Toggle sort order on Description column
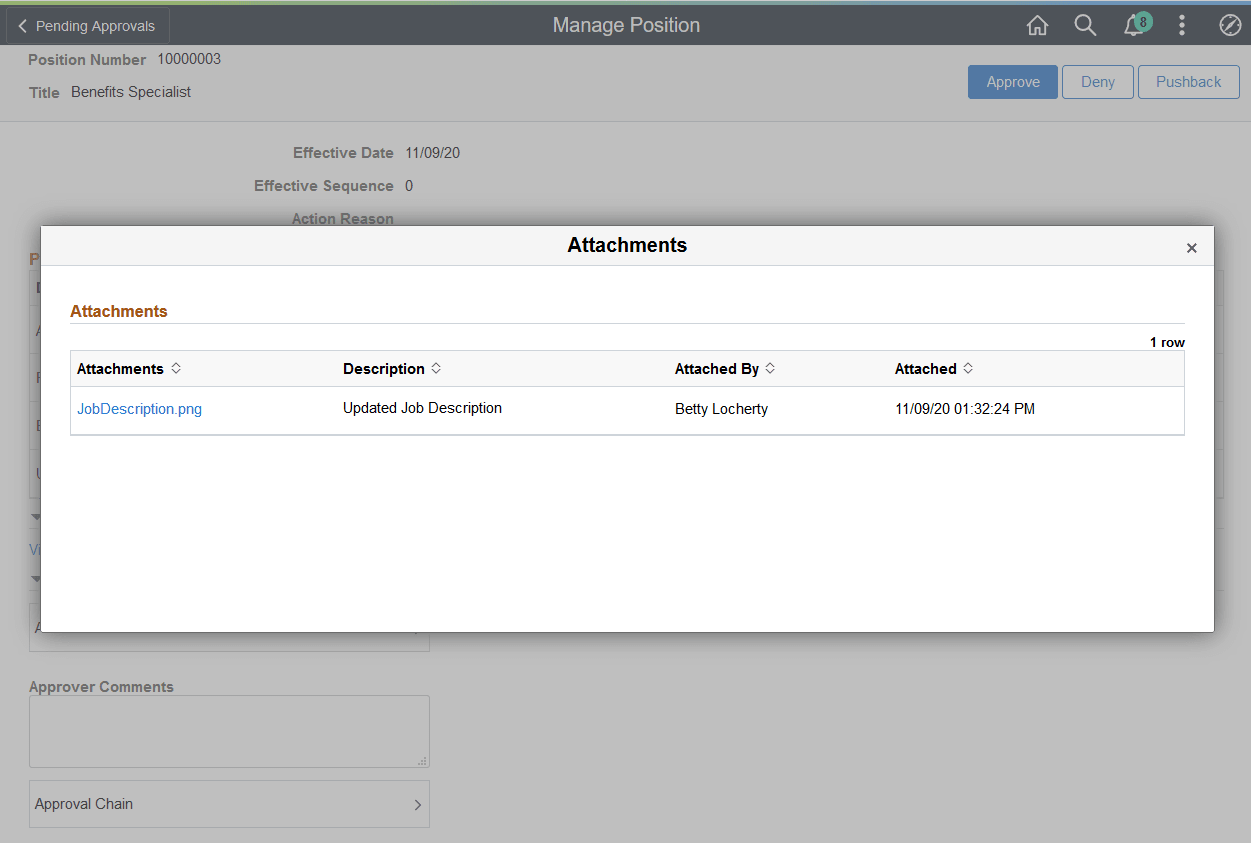1251x843 pixels. tap(436, 368)
